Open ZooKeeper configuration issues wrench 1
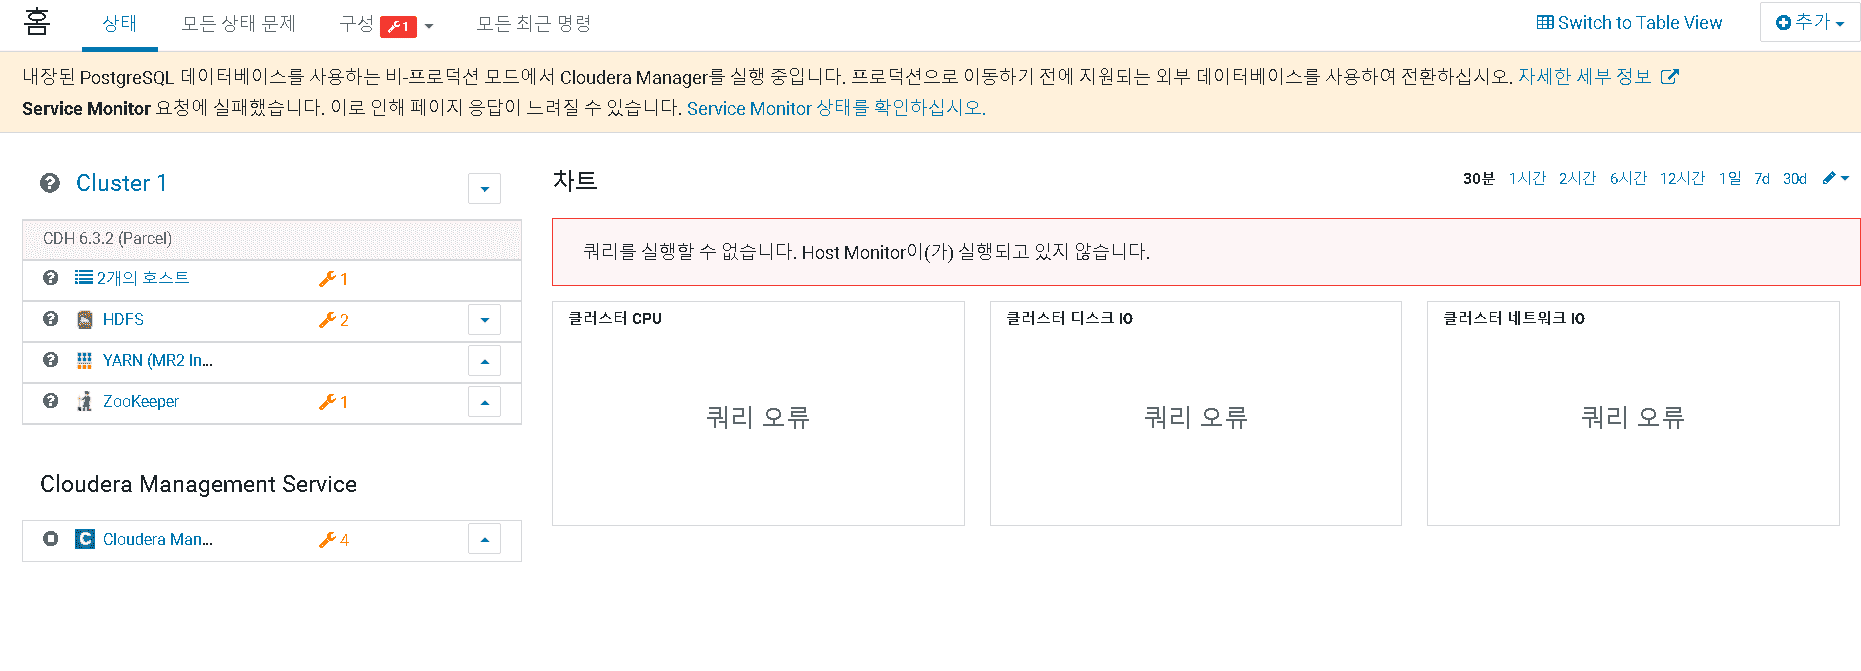Screen dimensions: 1861x671 click(x=333, y=402)
